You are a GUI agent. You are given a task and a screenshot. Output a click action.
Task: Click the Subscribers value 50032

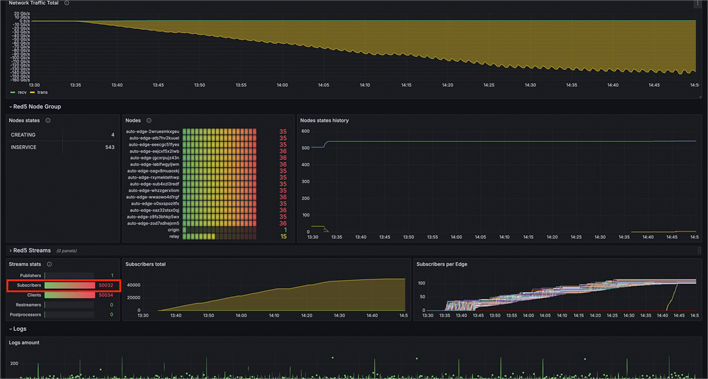106,285
